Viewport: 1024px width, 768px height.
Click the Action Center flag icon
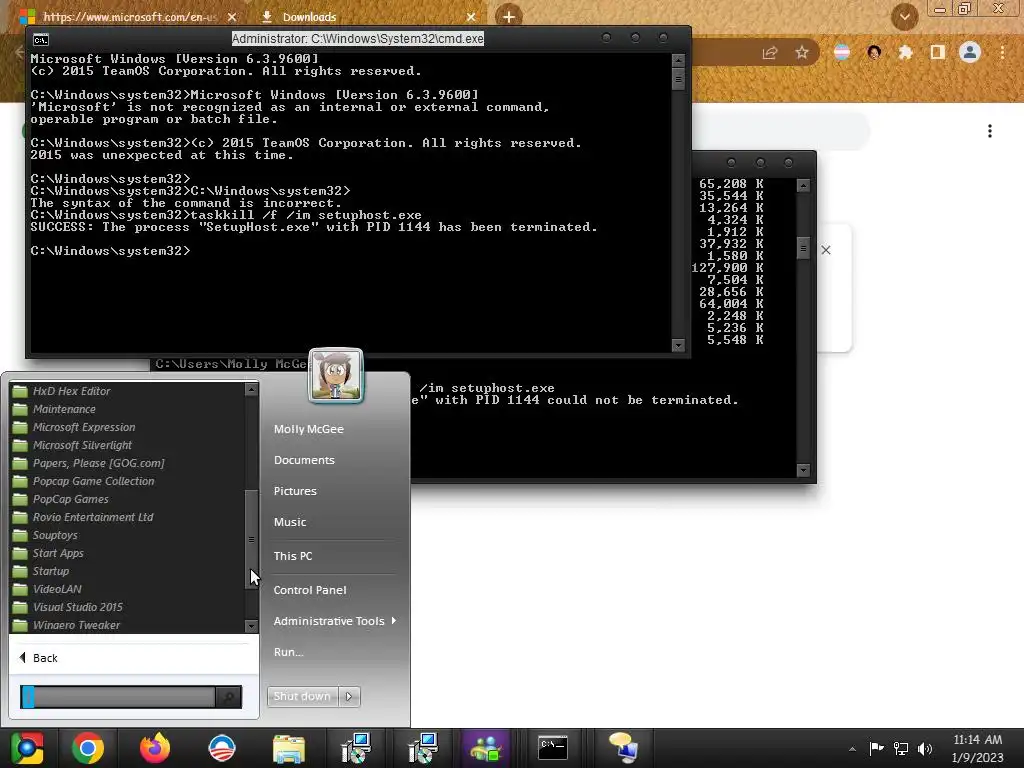point(876,748)
